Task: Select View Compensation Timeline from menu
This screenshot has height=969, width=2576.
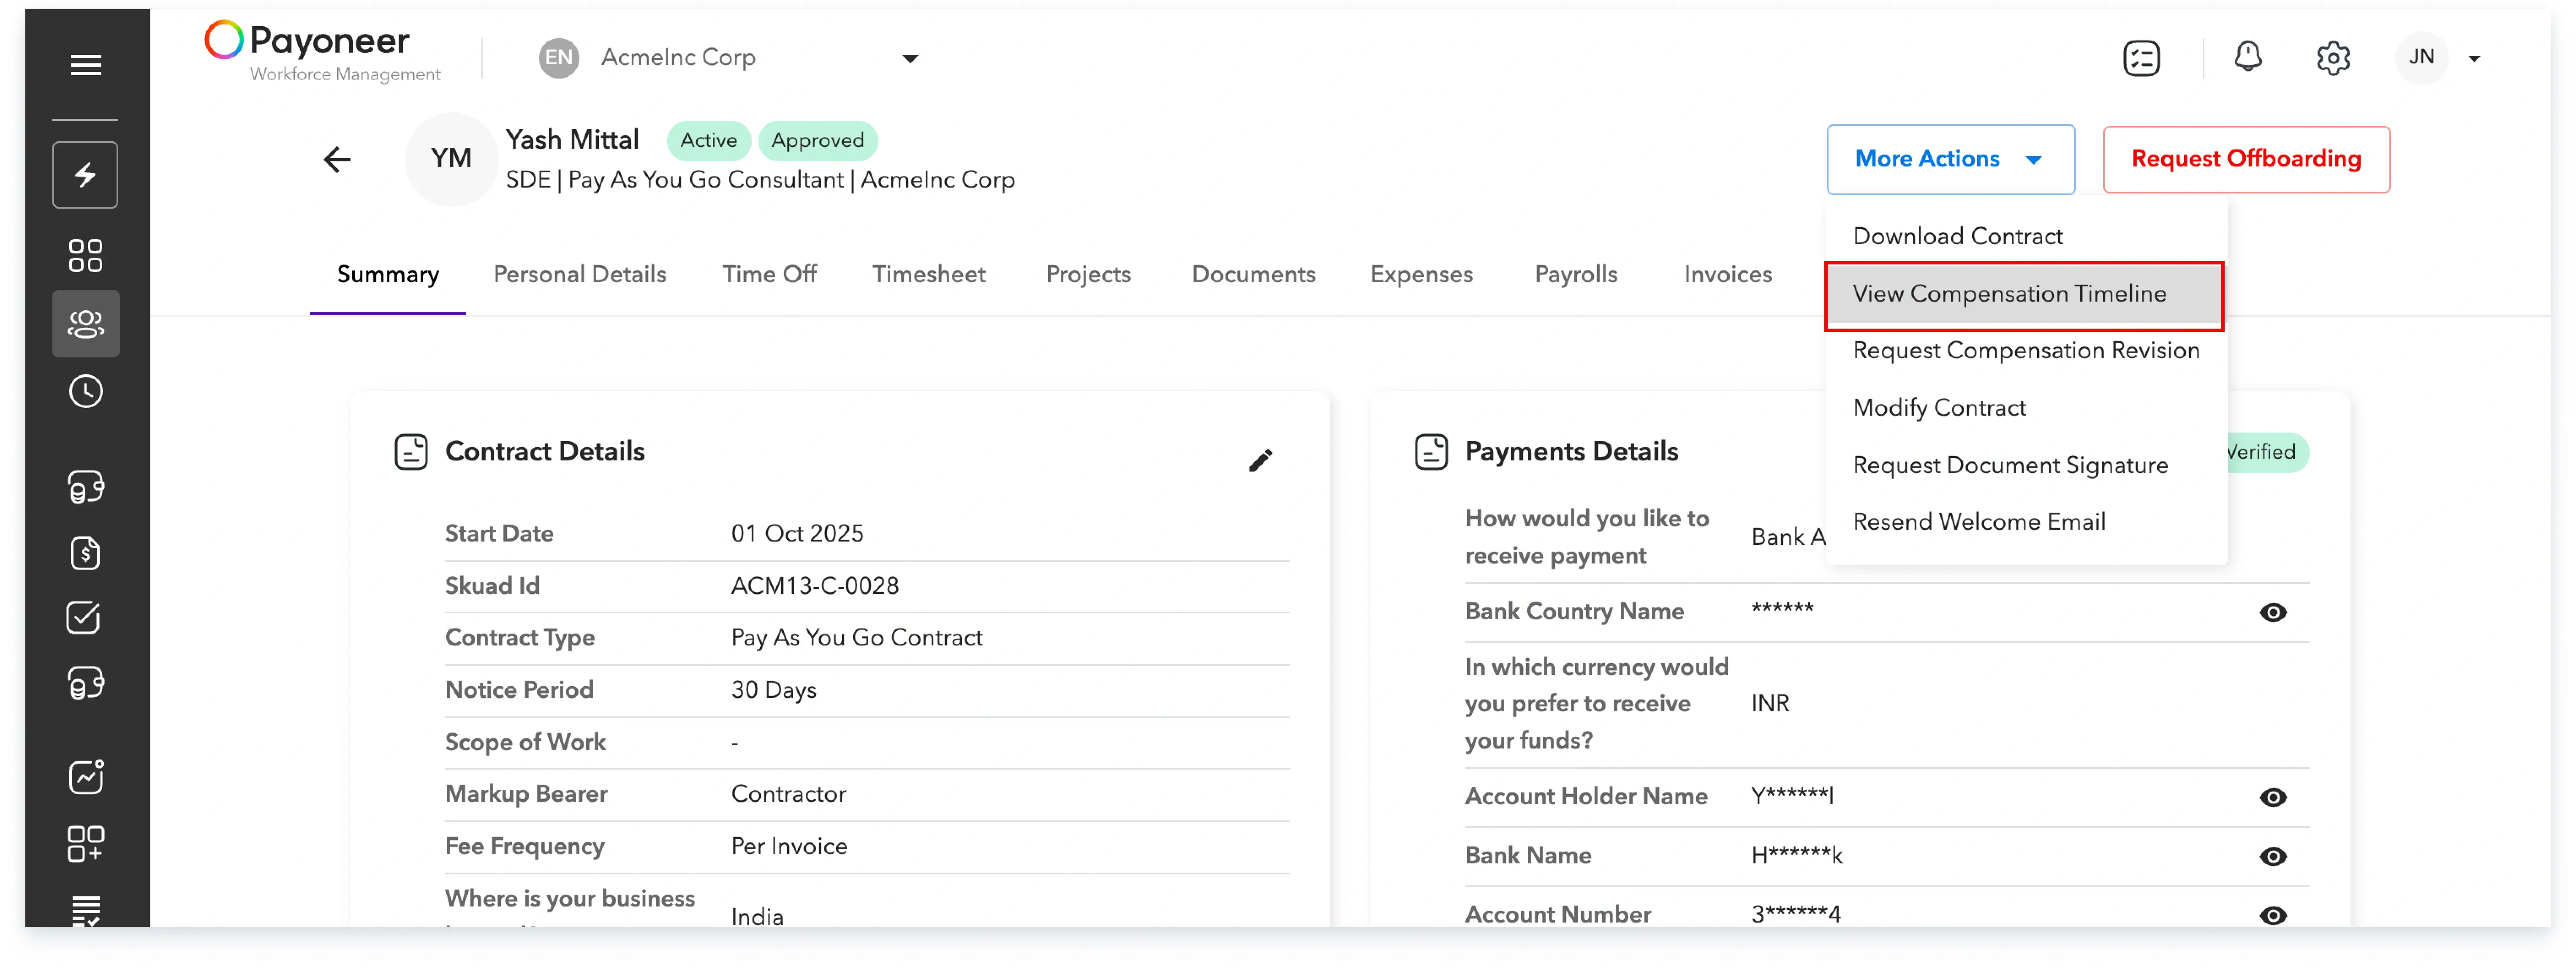Action: click(2010, 294)
